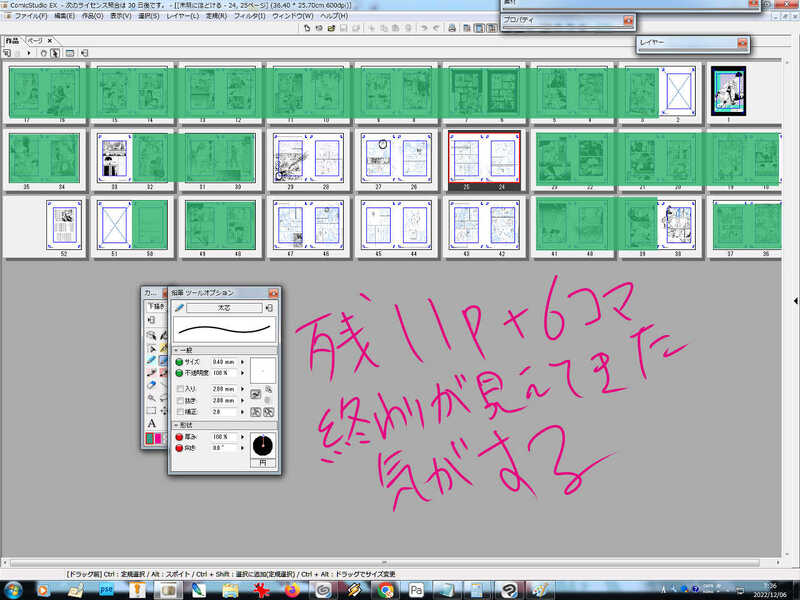This screenshot has width=800, height=600.
Task: Open the 抜き value slider arrow
Action: (242, 401)
